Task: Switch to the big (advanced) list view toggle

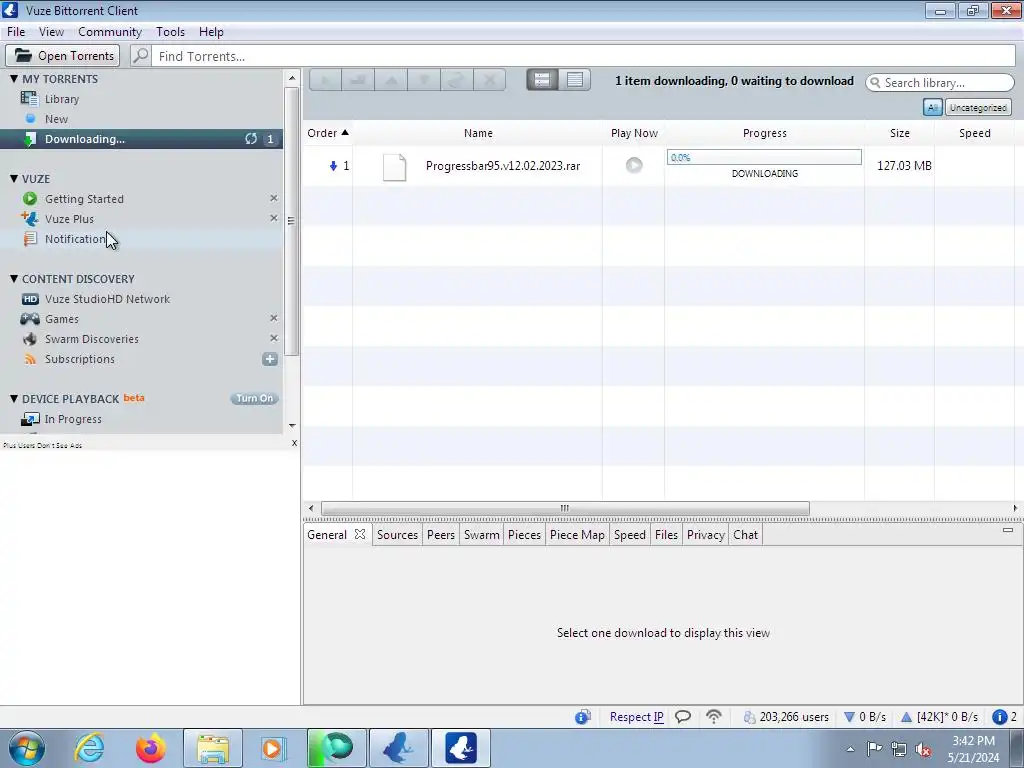Action: pos(542,80)
